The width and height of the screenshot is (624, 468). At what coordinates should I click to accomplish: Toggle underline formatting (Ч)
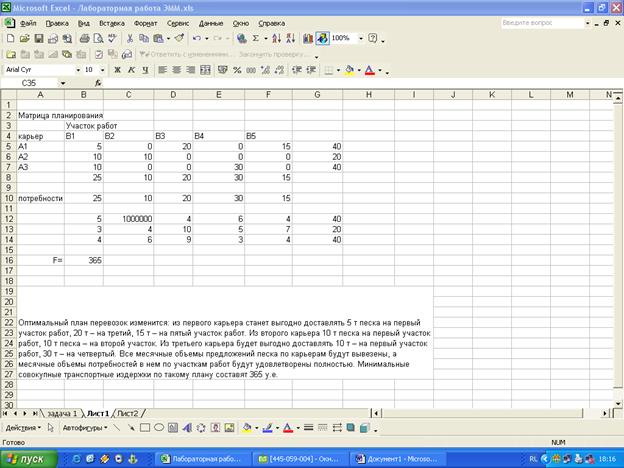tap(145, 70)
